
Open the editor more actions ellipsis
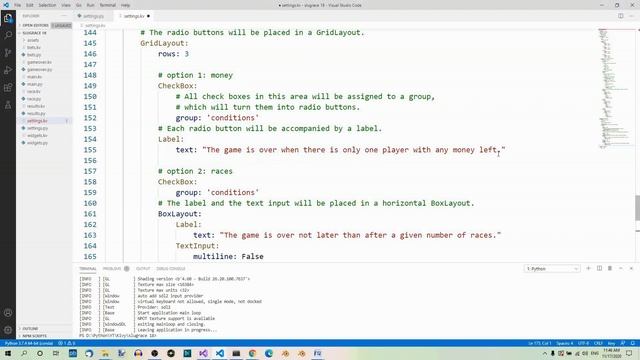tap(631, 16)
